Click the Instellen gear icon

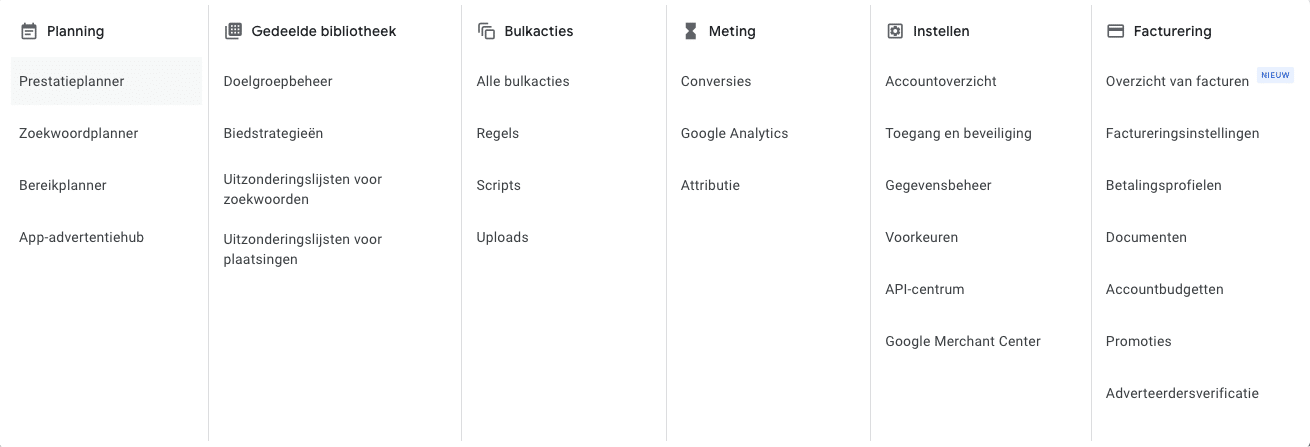[x=895, y=31]
